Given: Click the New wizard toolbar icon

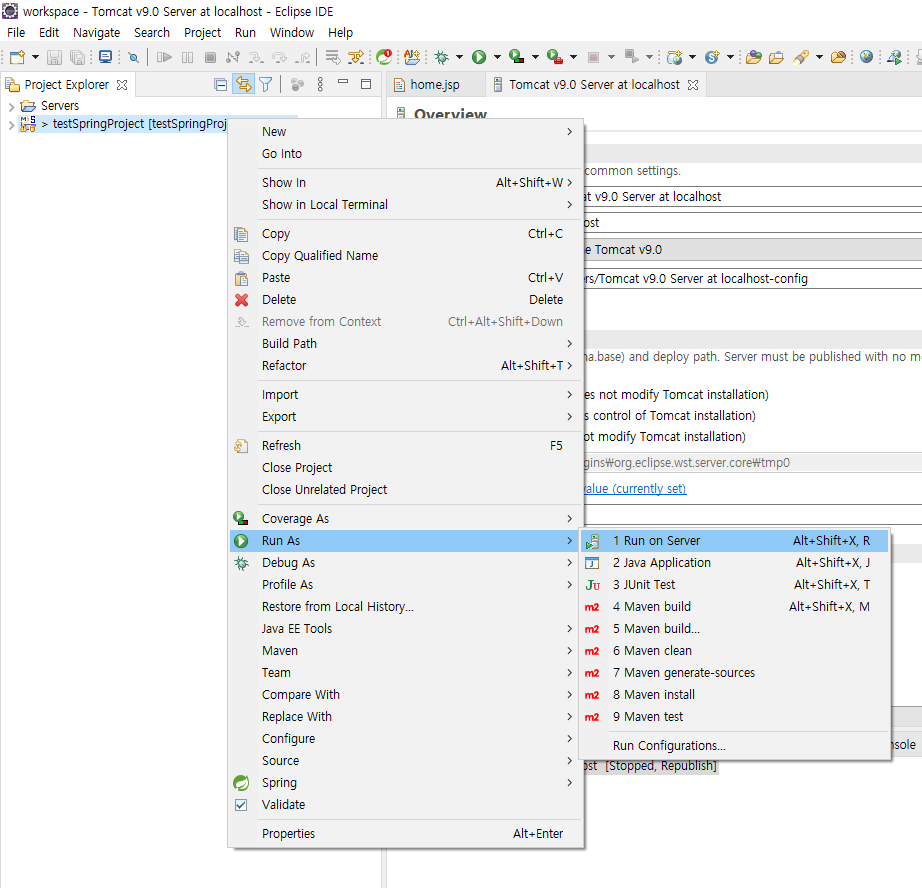Looking at the screenshot, I should click(17, 57).
